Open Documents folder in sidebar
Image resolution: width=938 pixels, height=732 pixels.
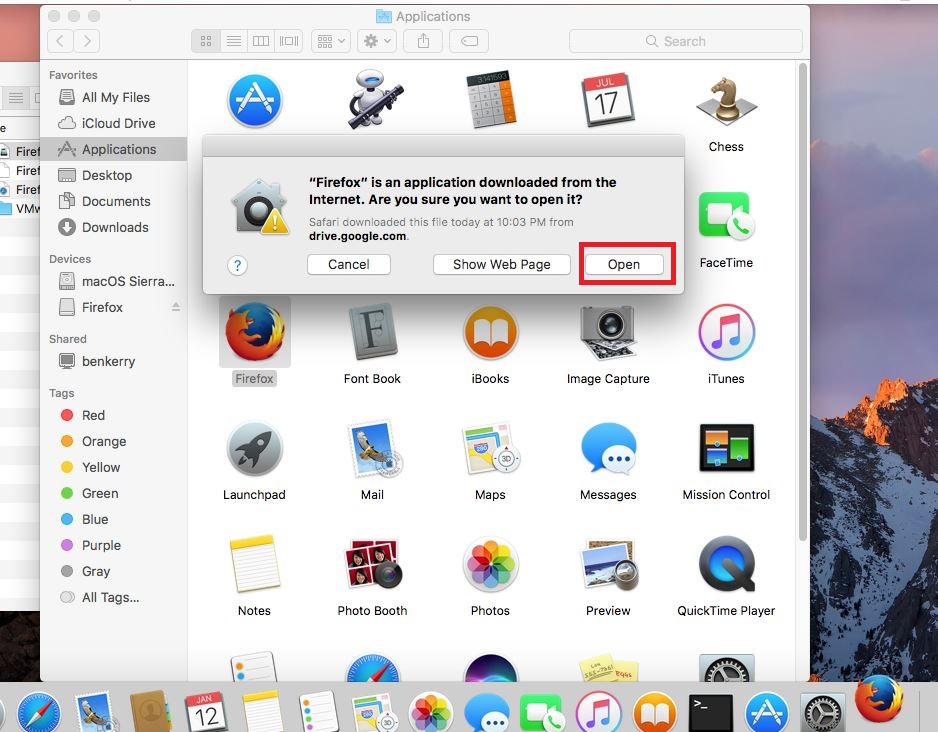coord(114,202)
